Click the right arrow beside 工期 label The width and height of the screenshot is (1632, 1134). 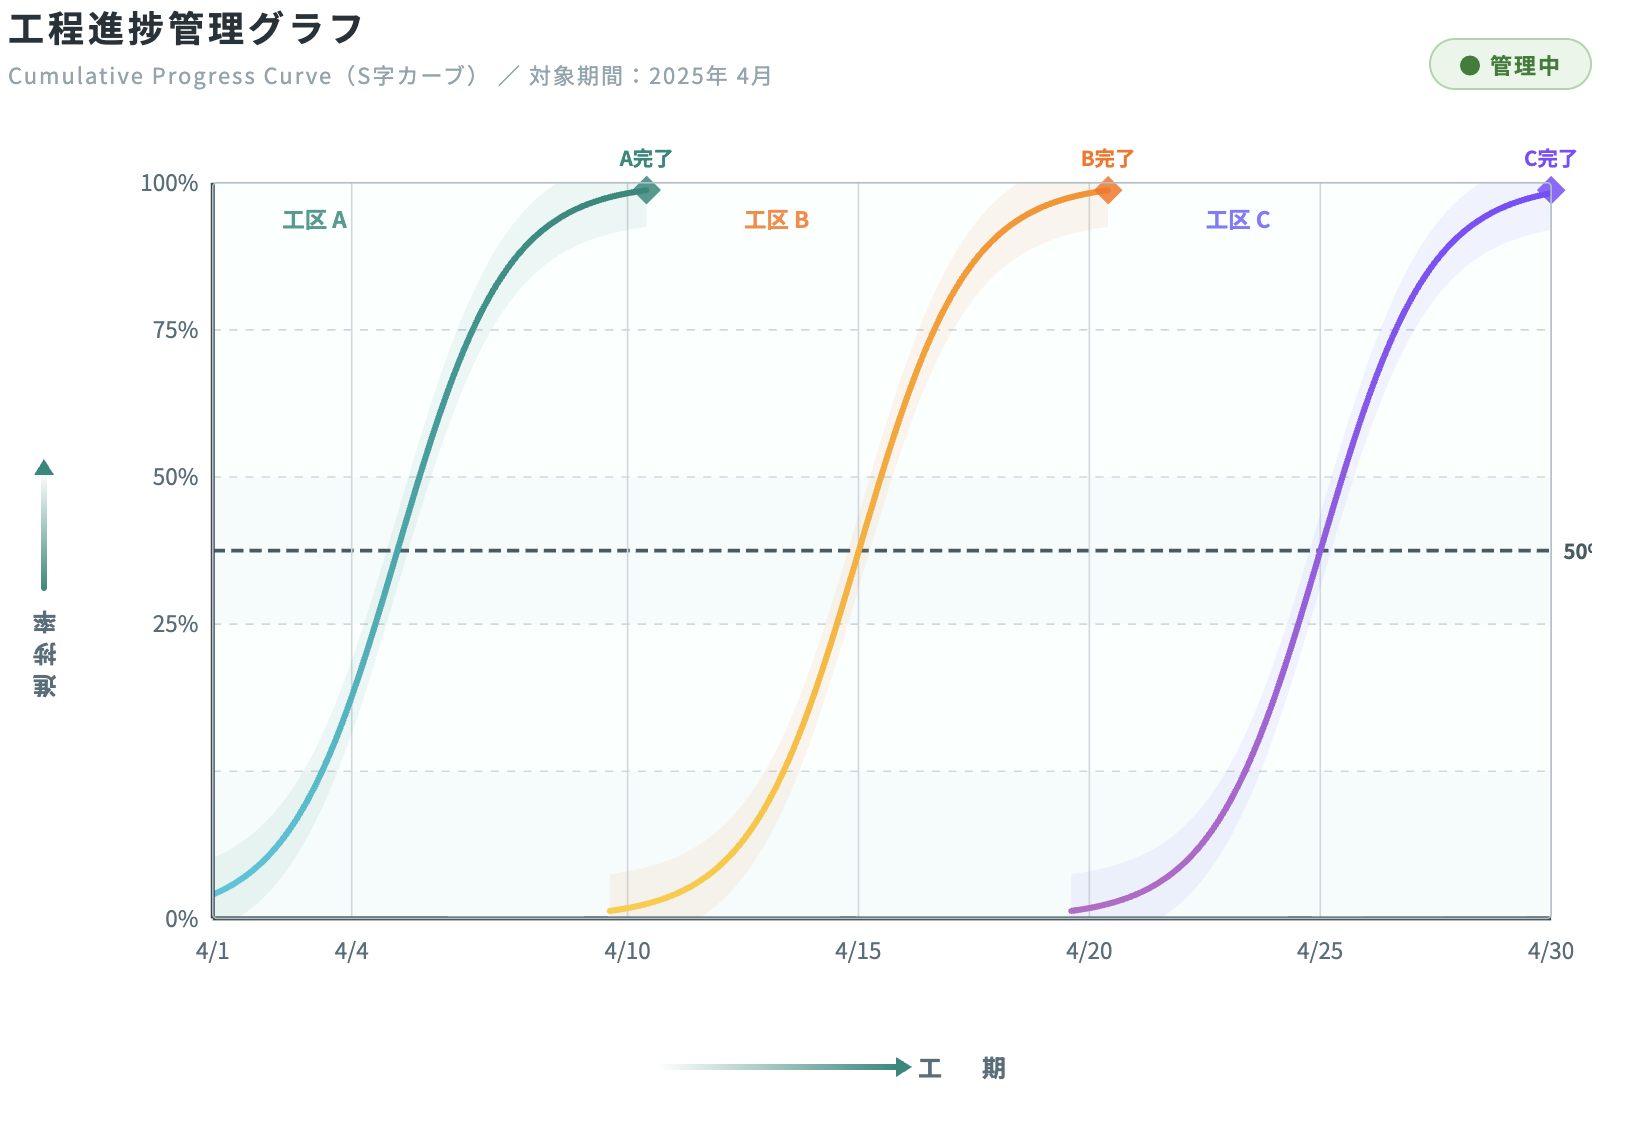(x=902, y=1067)
